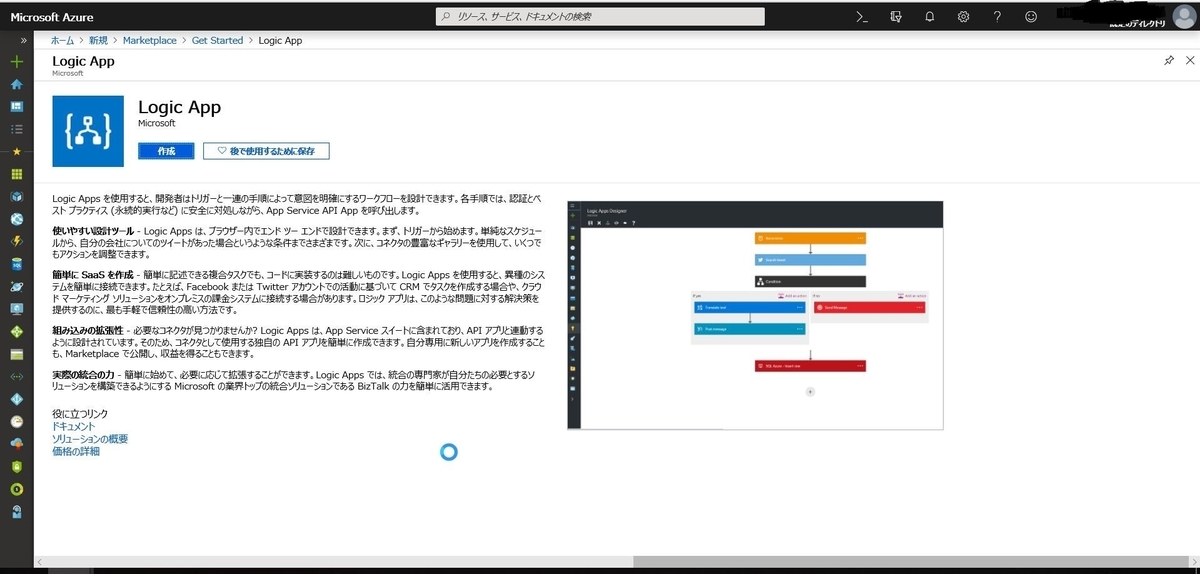Open Security Center green shield icon

pyautogui.click(x=16, y=466)
